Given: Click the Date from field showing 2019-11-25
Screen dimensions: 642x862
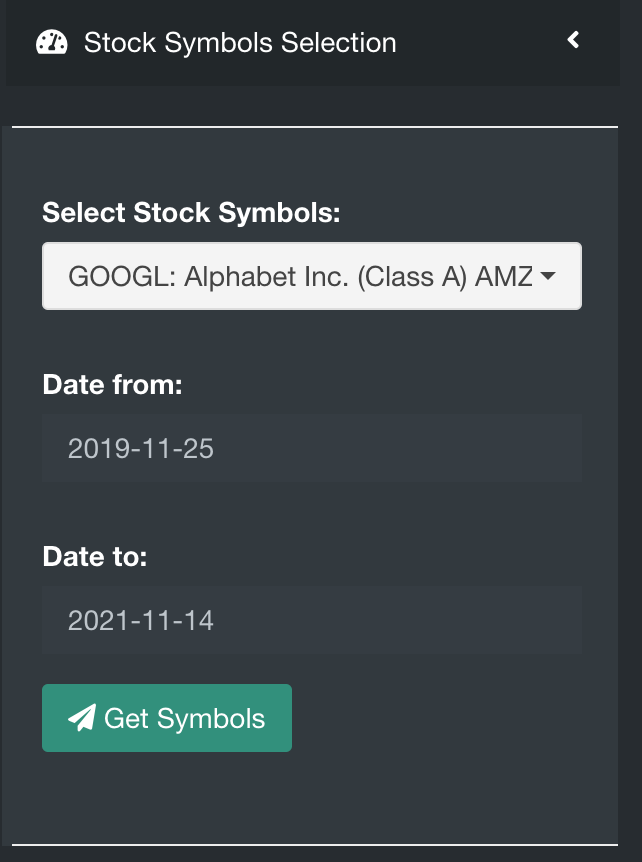Looking at the screenshot, I should [311, 447].
